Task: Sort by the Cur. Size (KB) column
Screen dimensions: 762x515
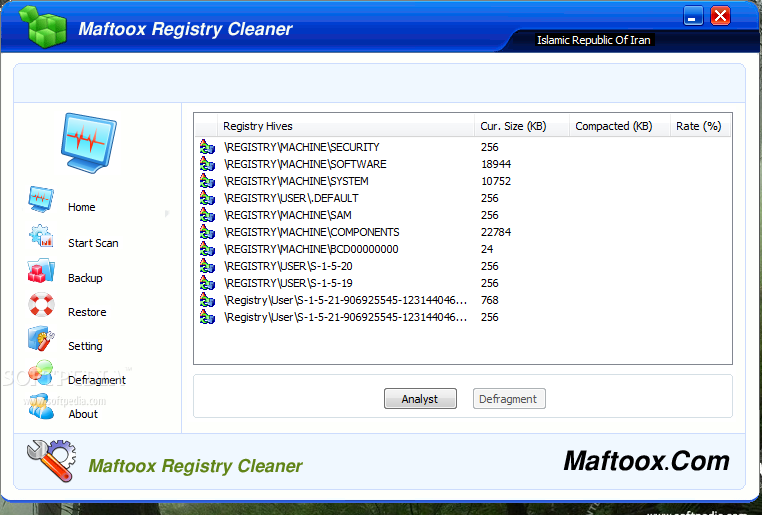Action: [x=521, y=126]
